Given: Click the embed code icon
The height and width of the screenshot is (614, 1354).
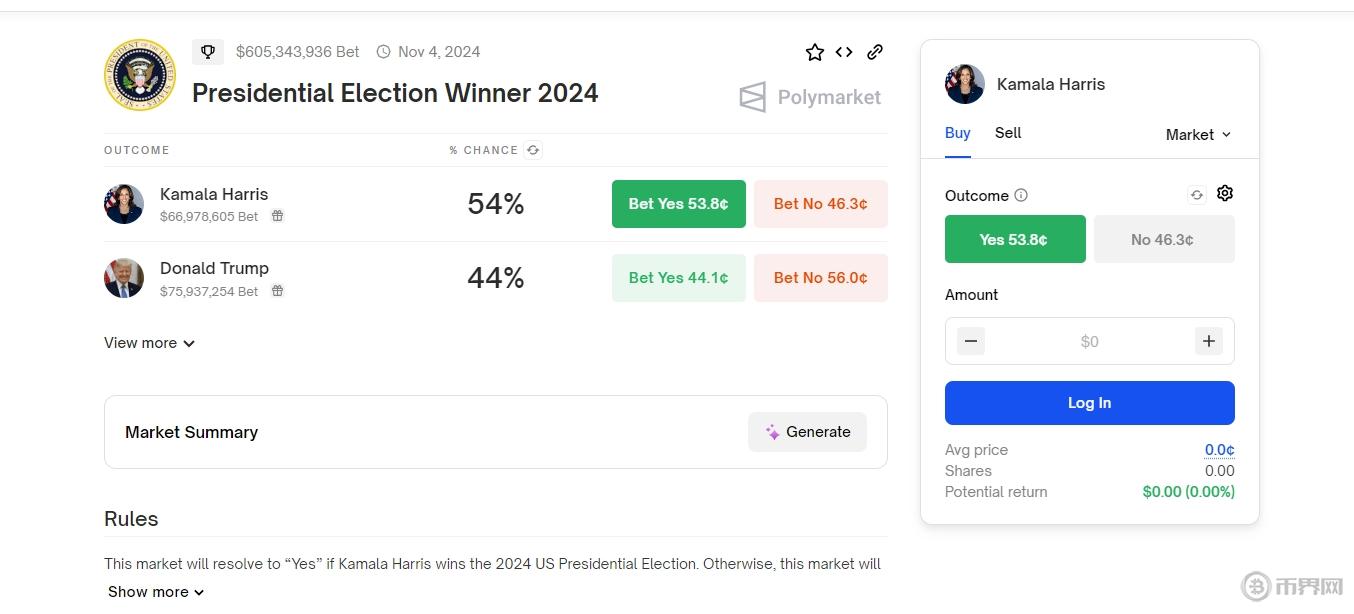Looking at the screenshot, I should pyautogui.click(x=844, y=52).
